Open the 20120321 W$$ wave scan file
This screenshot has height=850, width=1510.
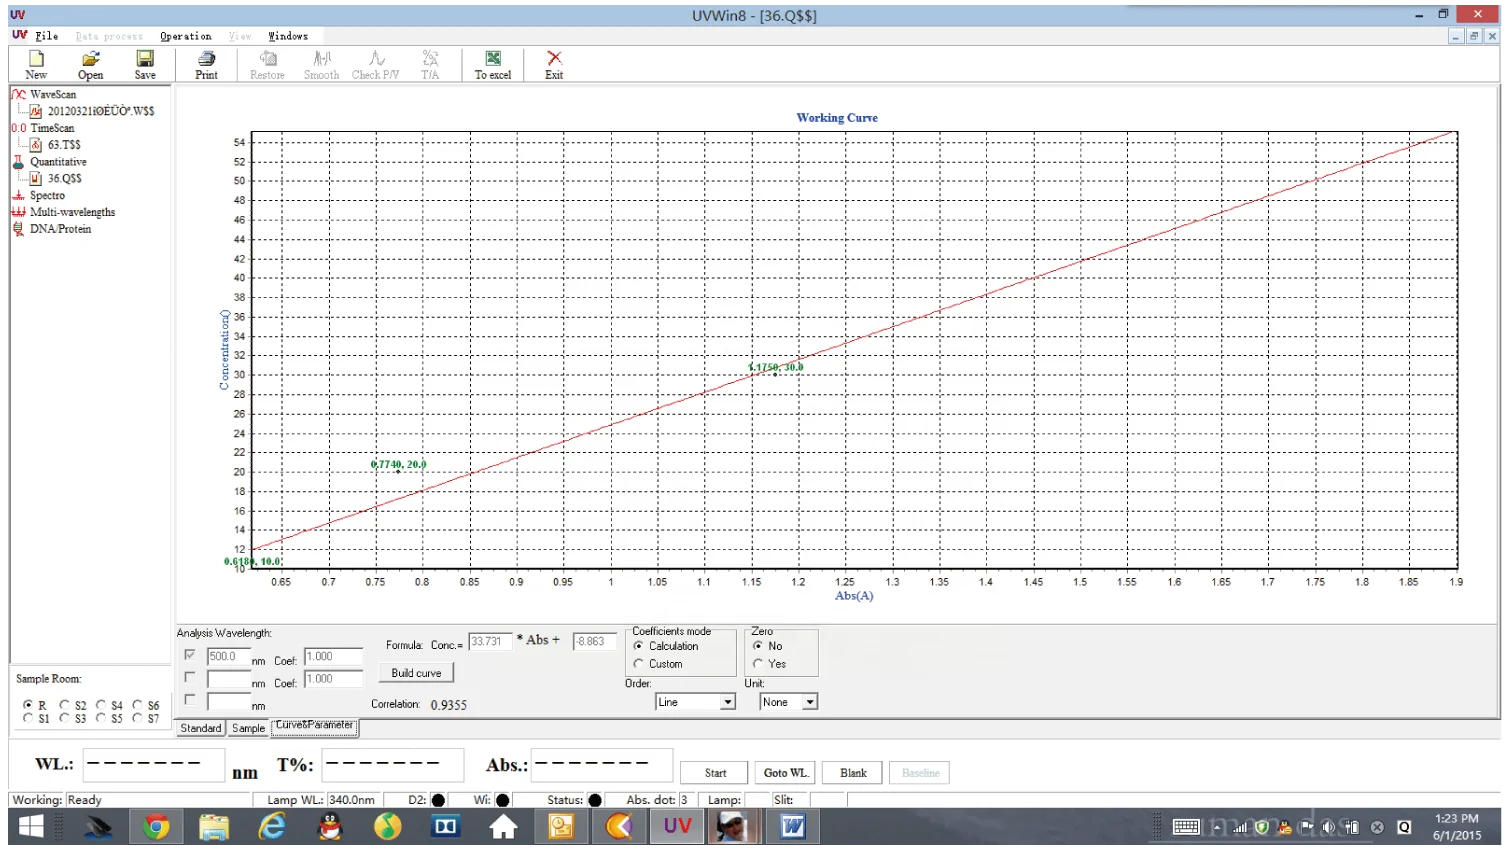(x=100, y=111)
